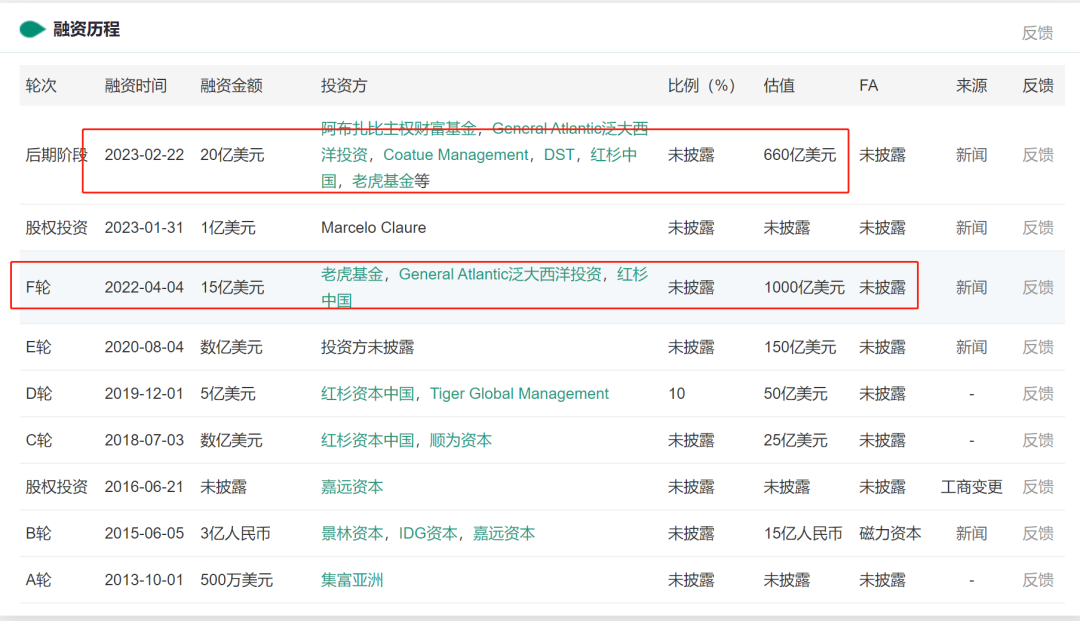
Task: Select the 500万美元 amount cell
Action: pyautogui.click(x=236, y=580)
